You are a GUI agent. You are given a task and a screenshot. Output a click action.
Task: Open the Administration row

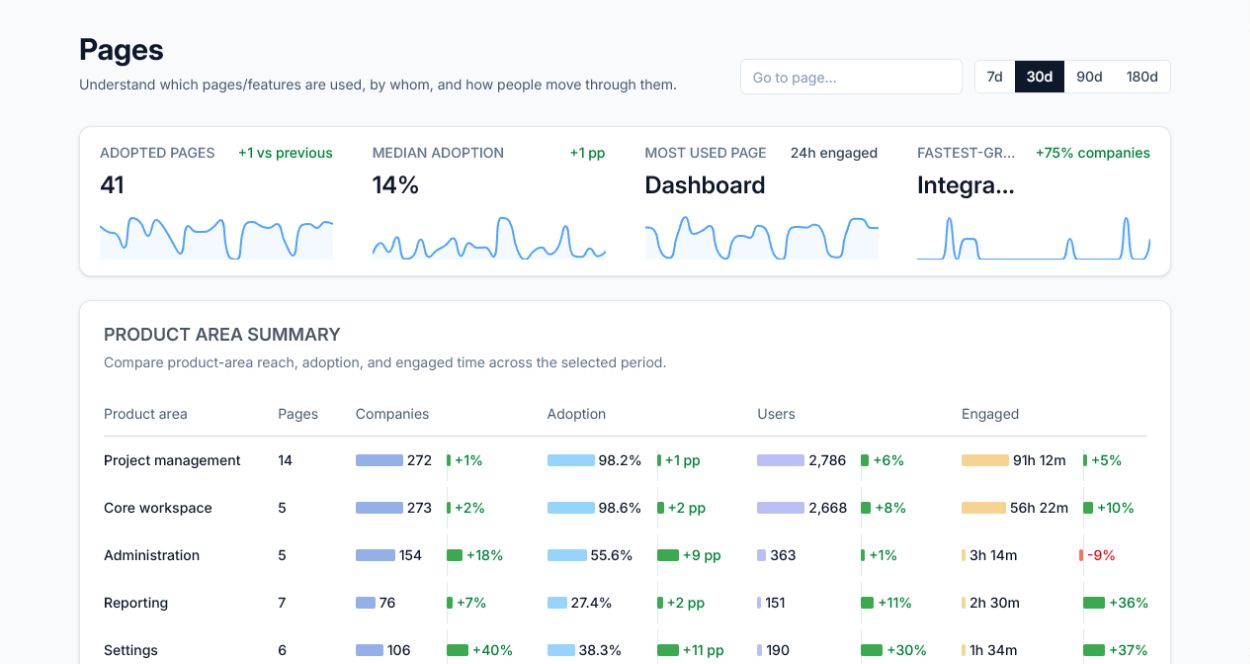pos(625,555)
